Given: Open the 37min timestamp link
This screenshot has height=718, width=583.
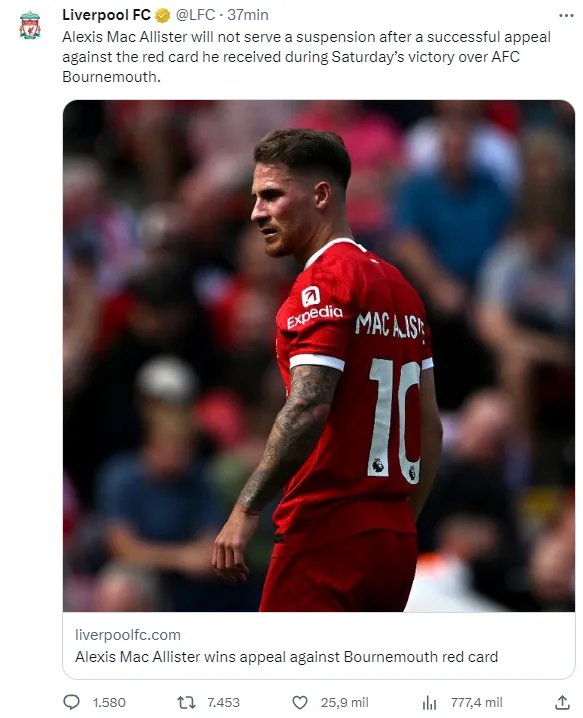Looking at the screenshot, I should click(x=248, y=15).
